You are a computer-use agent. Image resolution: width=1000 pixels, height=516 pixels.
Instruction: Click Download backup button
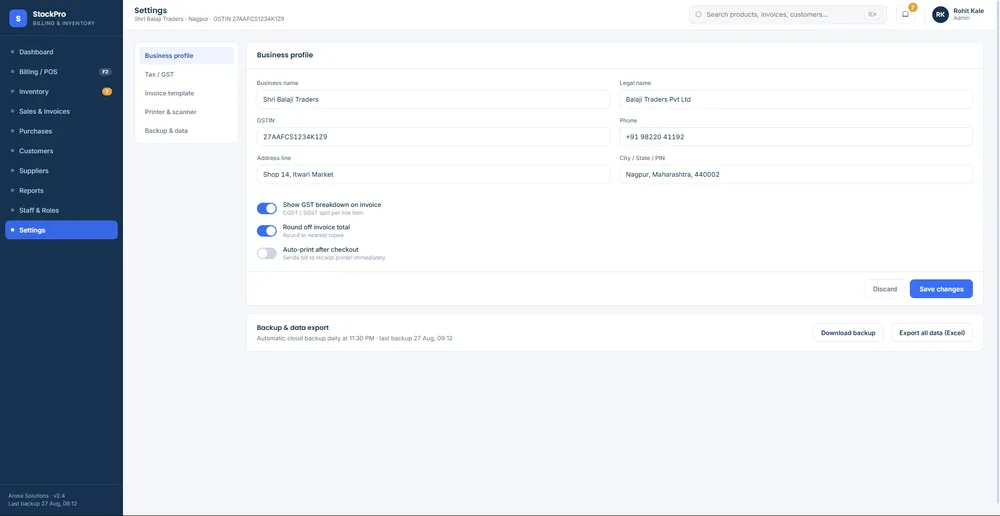pyautogui.click(x=848, y=332)
